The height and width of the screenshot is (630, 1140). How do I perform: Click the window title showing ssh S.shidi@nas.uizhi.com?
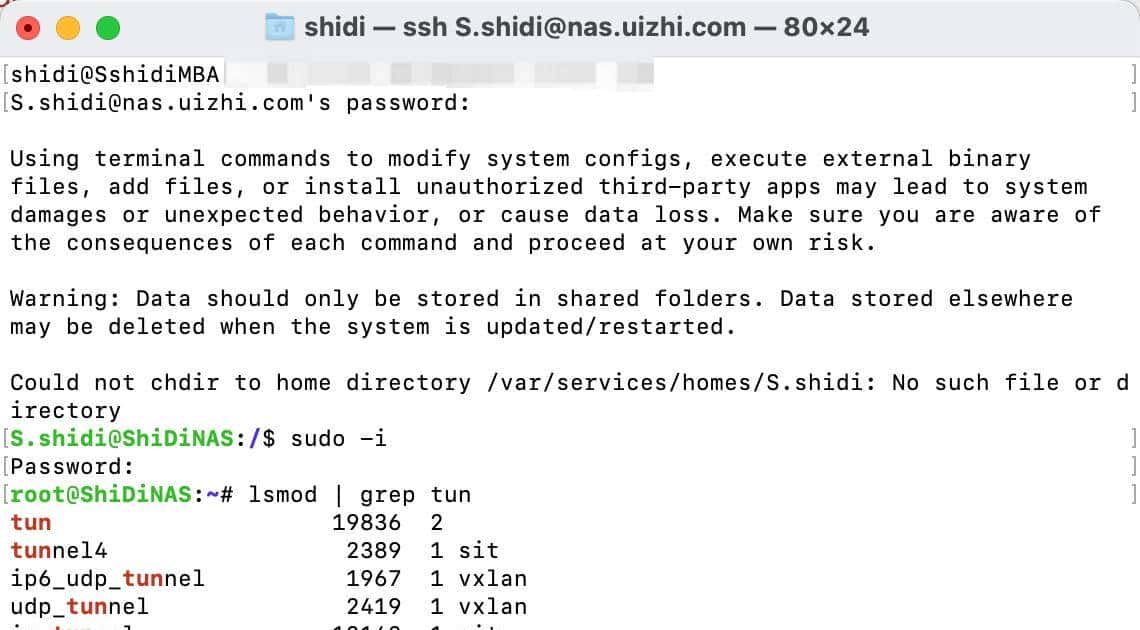(x=586, y=27)
